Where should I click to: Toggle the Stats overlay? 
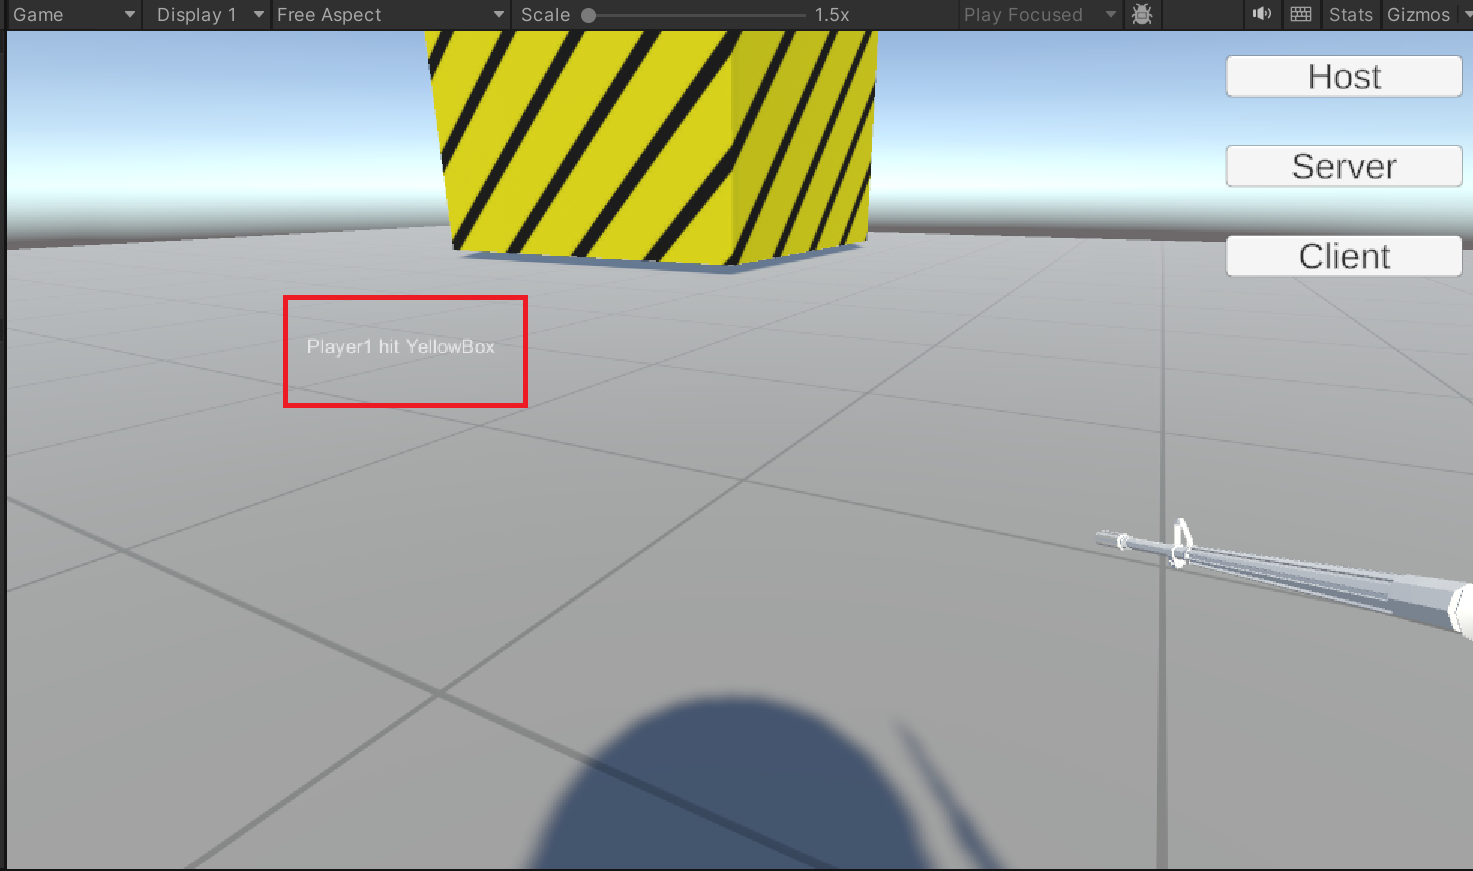point(1350,15)
